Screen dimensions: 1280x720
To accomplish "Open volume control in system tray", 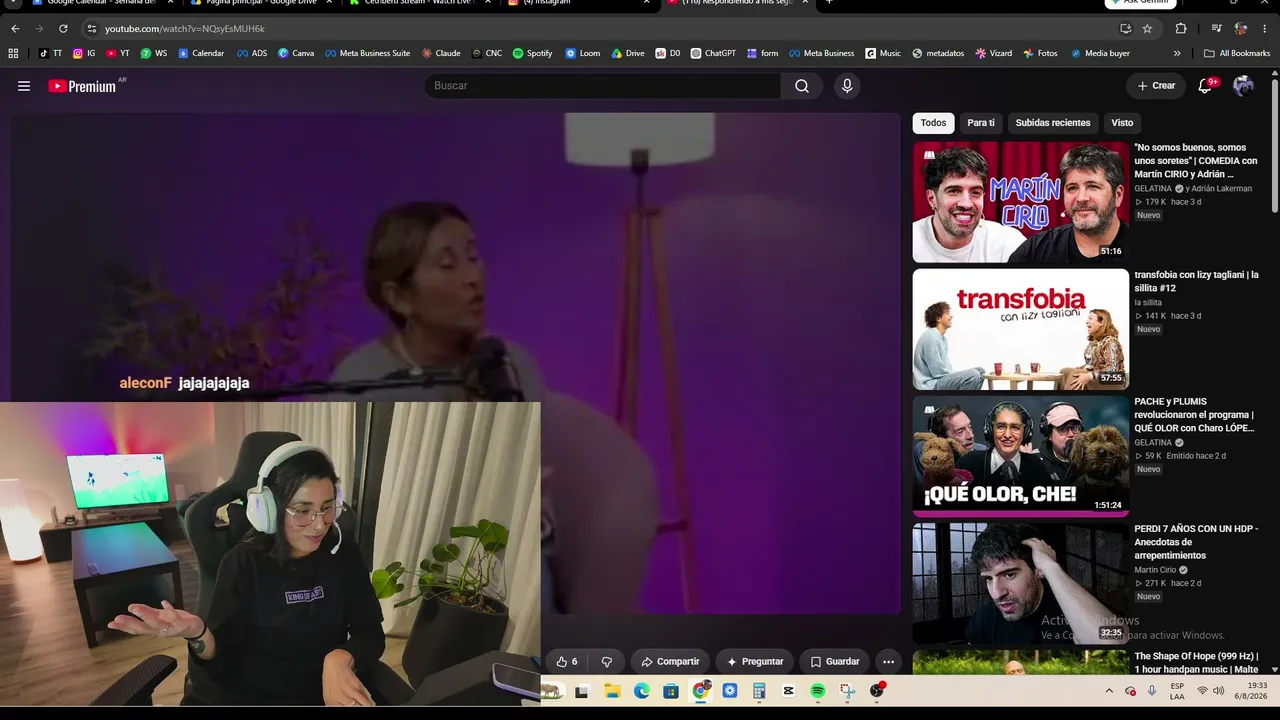I will 1218,691.
